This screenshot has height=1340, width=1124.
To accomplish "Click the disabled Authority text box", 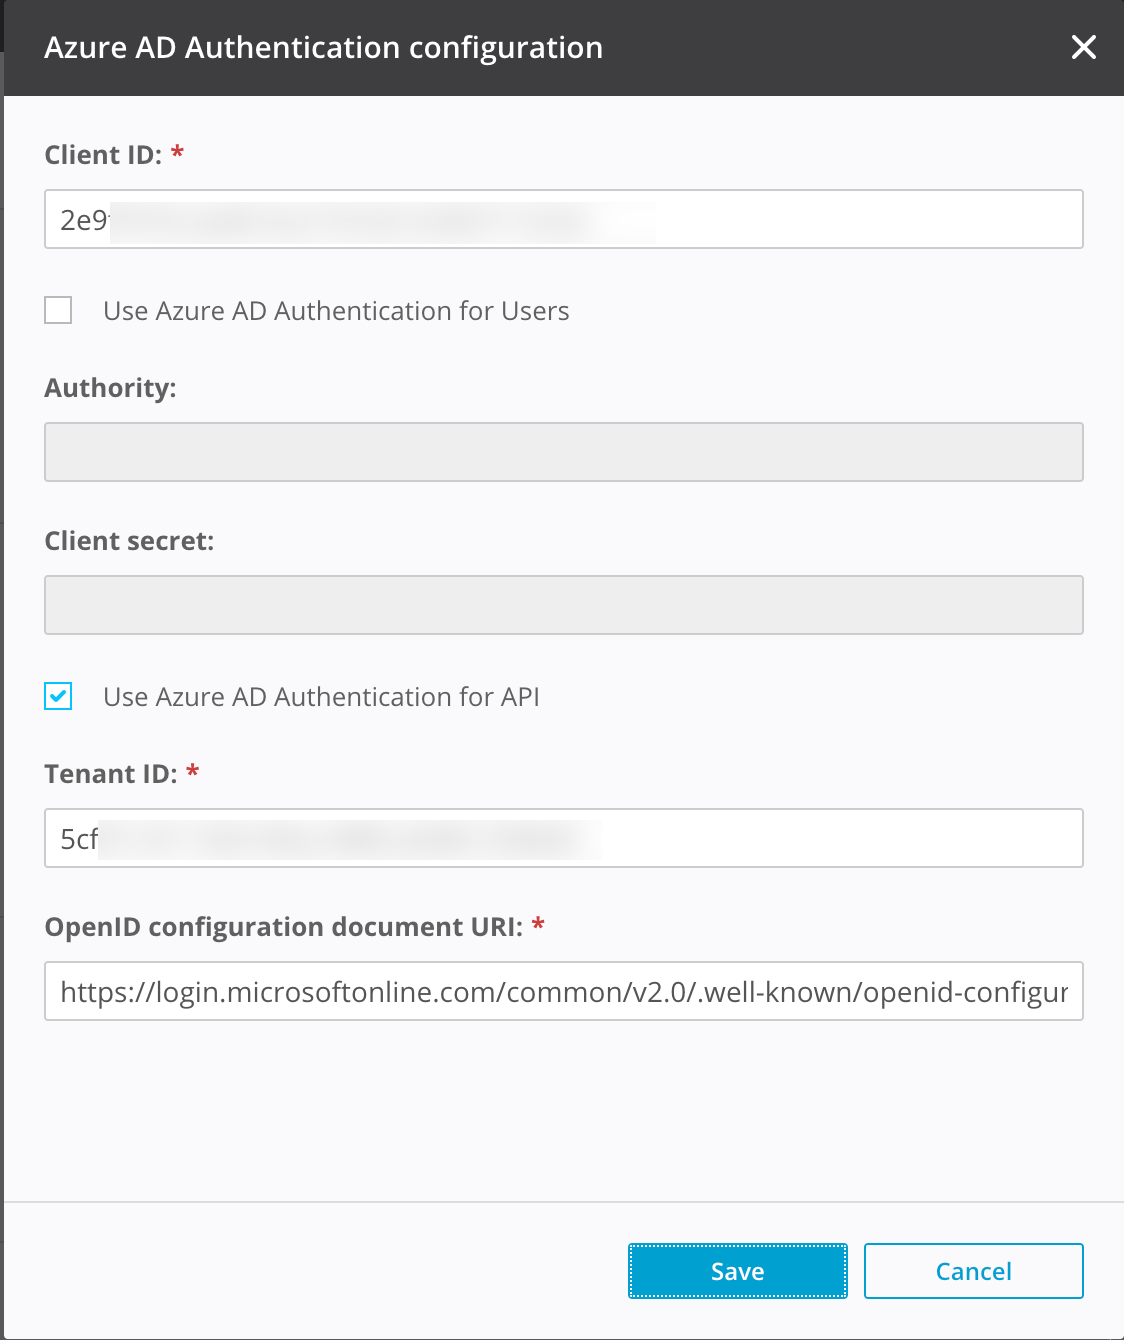I will pos(563,452).
